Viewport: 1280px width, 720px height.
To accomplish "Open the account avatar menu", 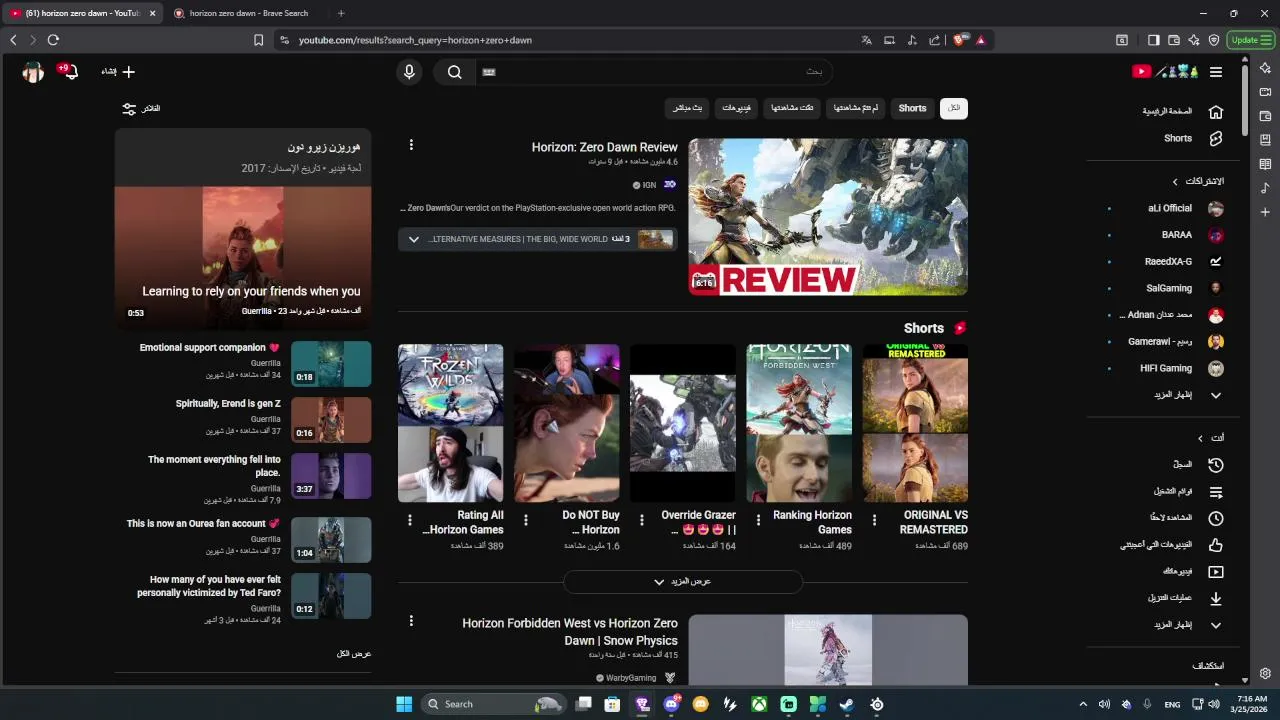I will point(33,72).
